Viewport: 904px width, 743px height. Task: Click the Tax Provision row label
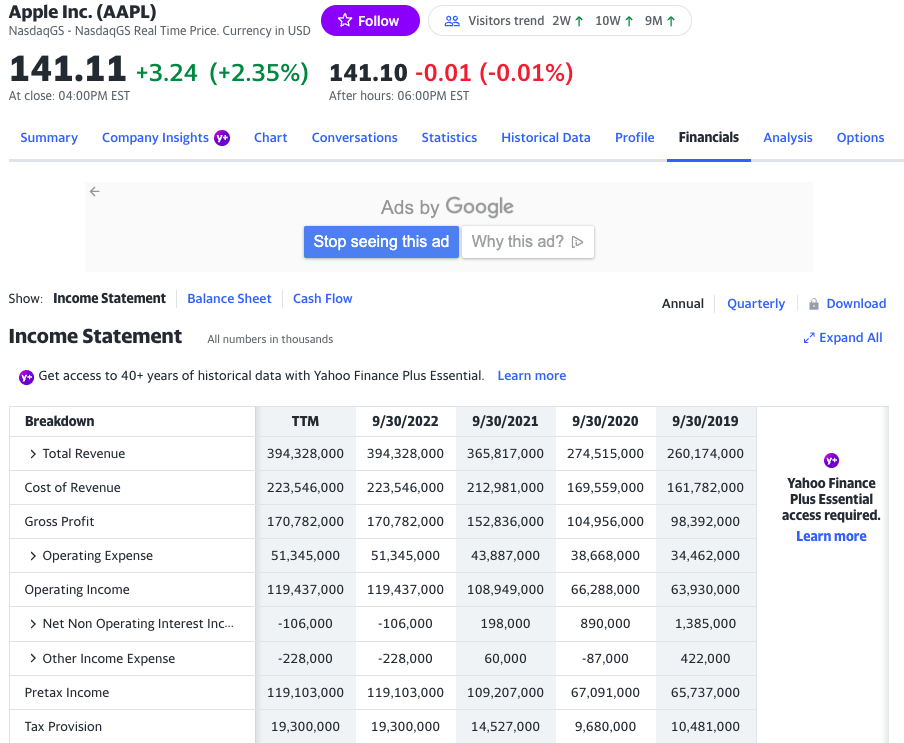(63, 727)
